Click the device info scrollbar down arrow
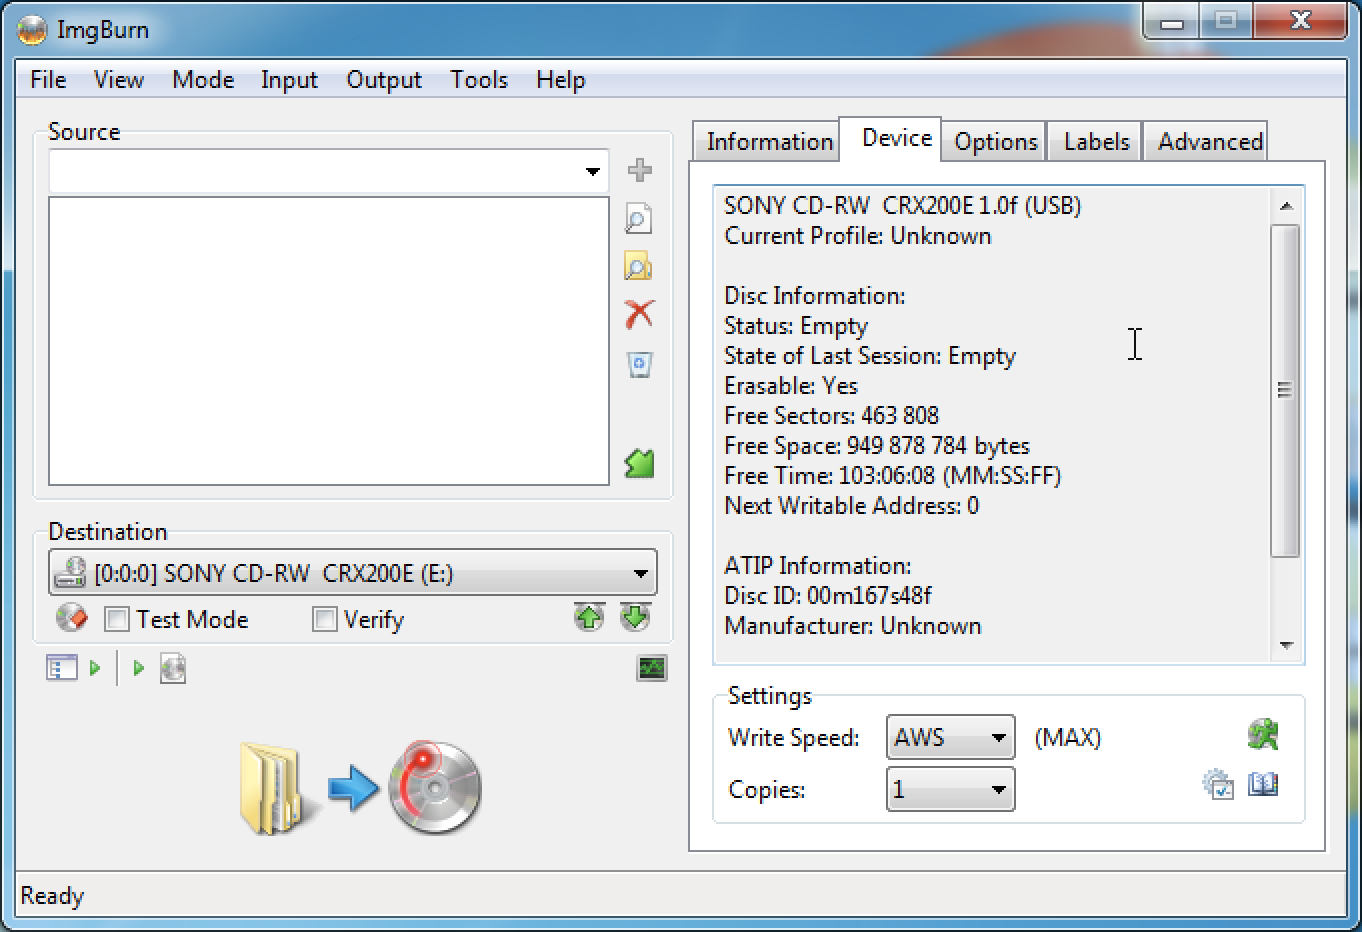The image size is (1362, 932). pyautogui.click(x=1286, y=645)
